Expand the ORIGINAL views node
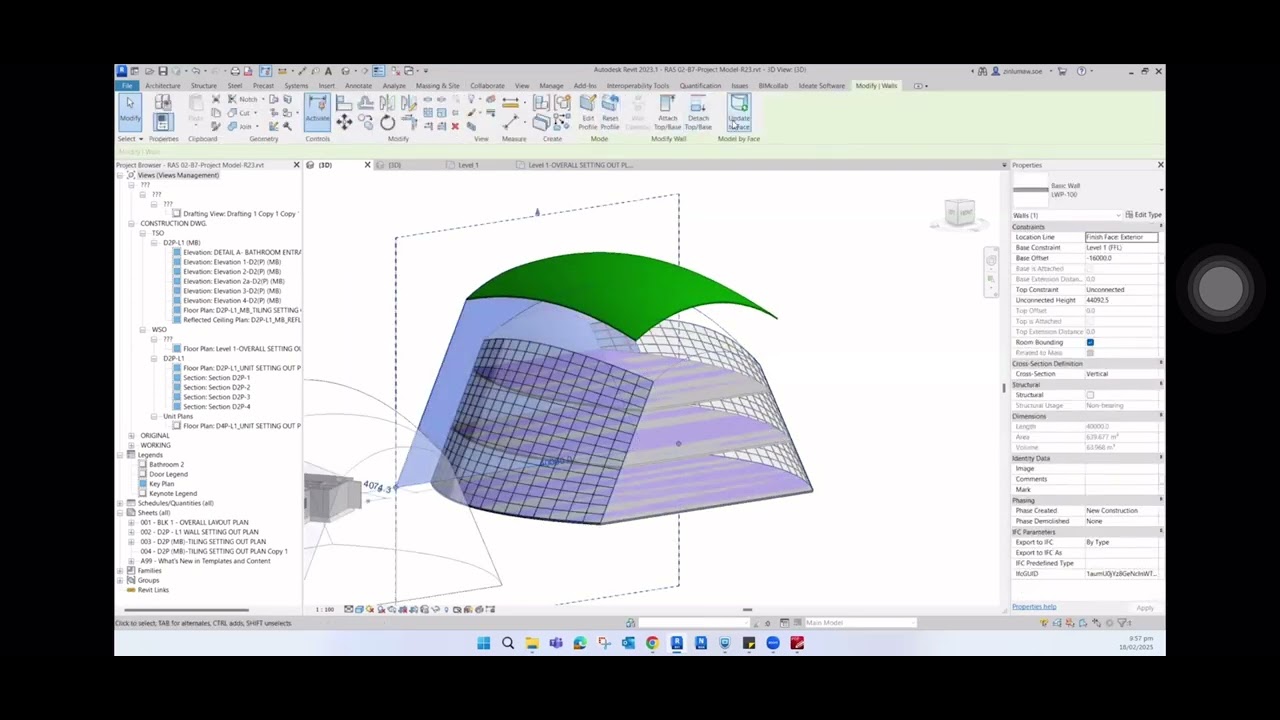The height and width of the screenshot is (720, 1280). [131, 436]
